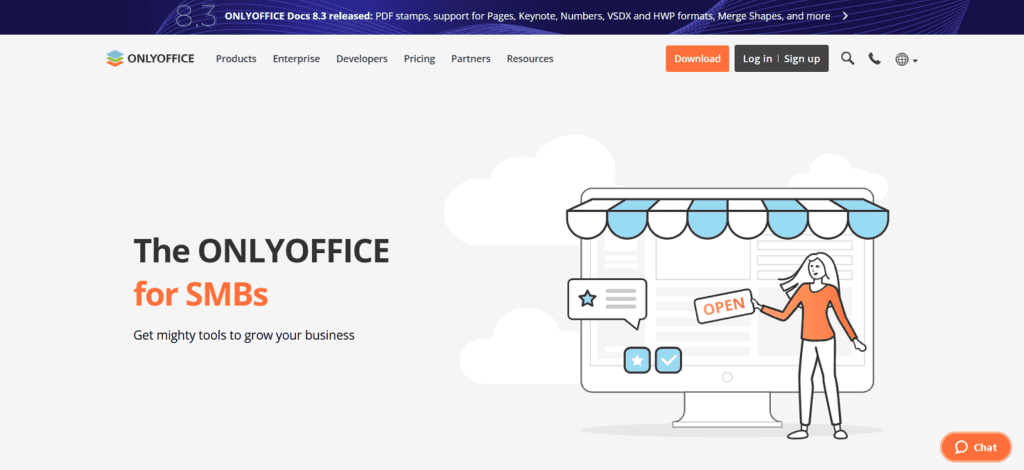Open the search magnifier icon
1024x470 pixels.
[x=848, y=59]
